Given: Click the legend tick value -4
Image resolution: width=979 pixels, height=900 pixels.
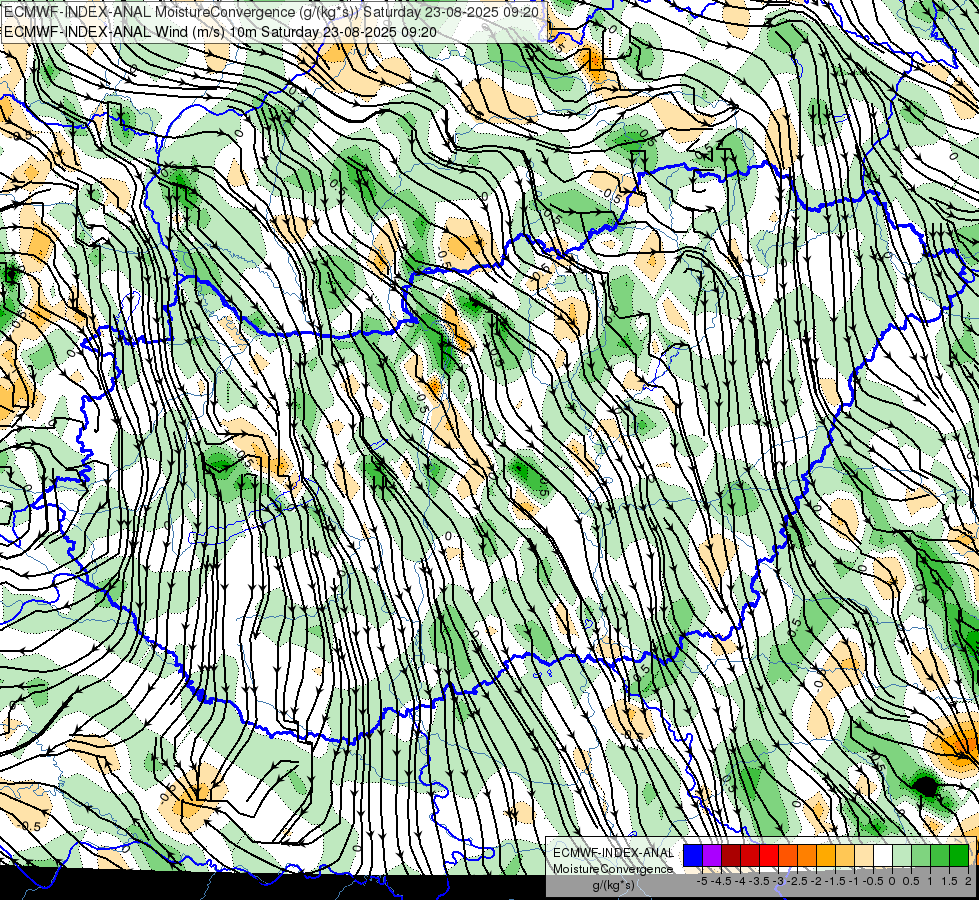Looking at the screenshot, I should point(740,881).
